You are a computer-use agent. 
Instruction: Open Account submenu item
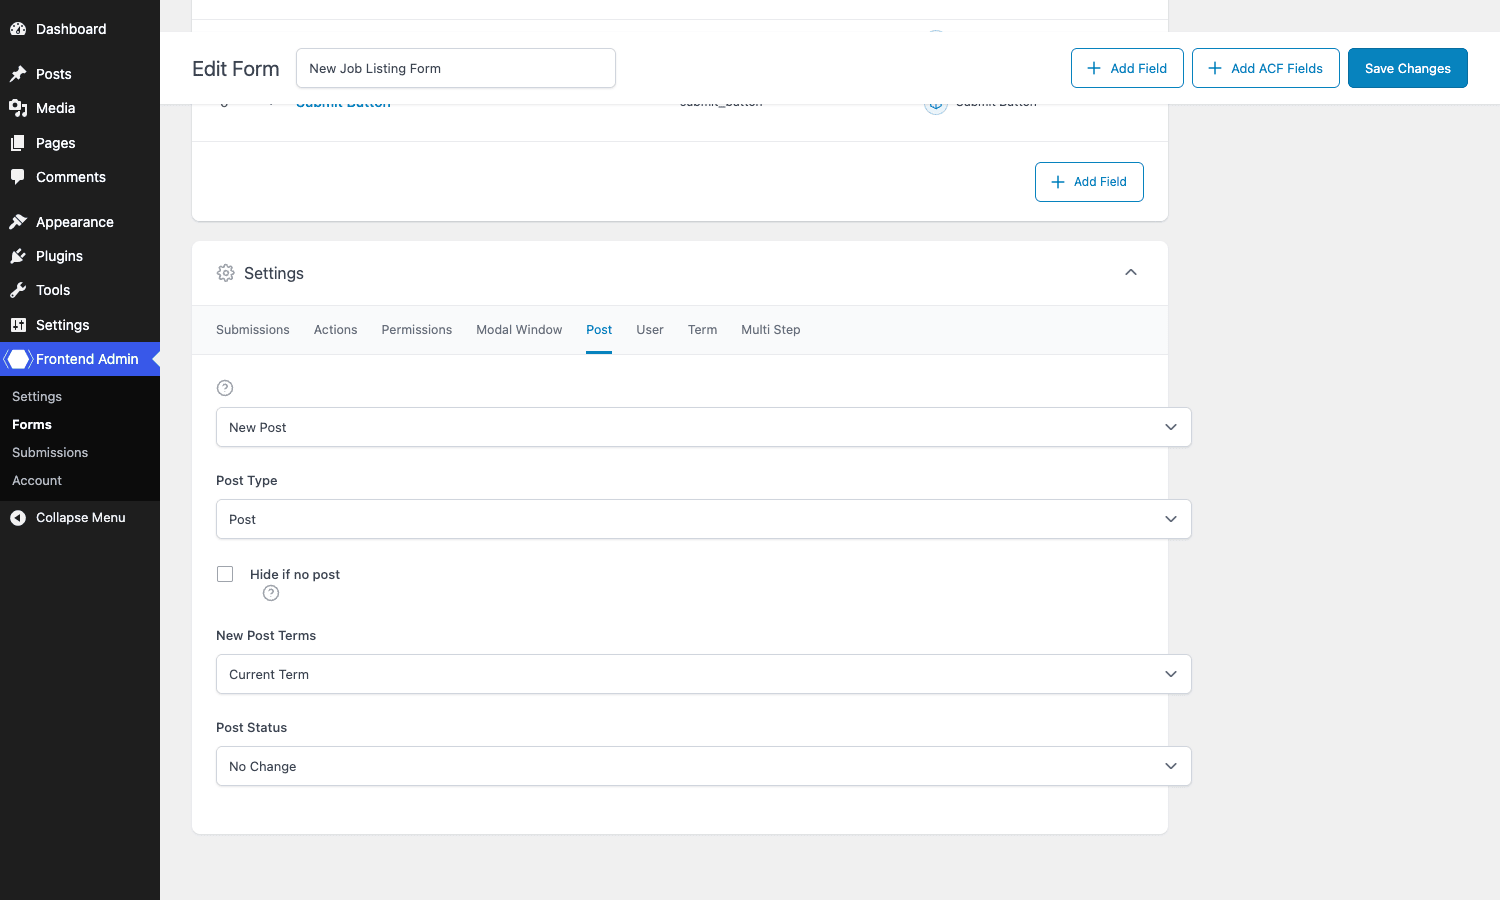tap(37, 481)
